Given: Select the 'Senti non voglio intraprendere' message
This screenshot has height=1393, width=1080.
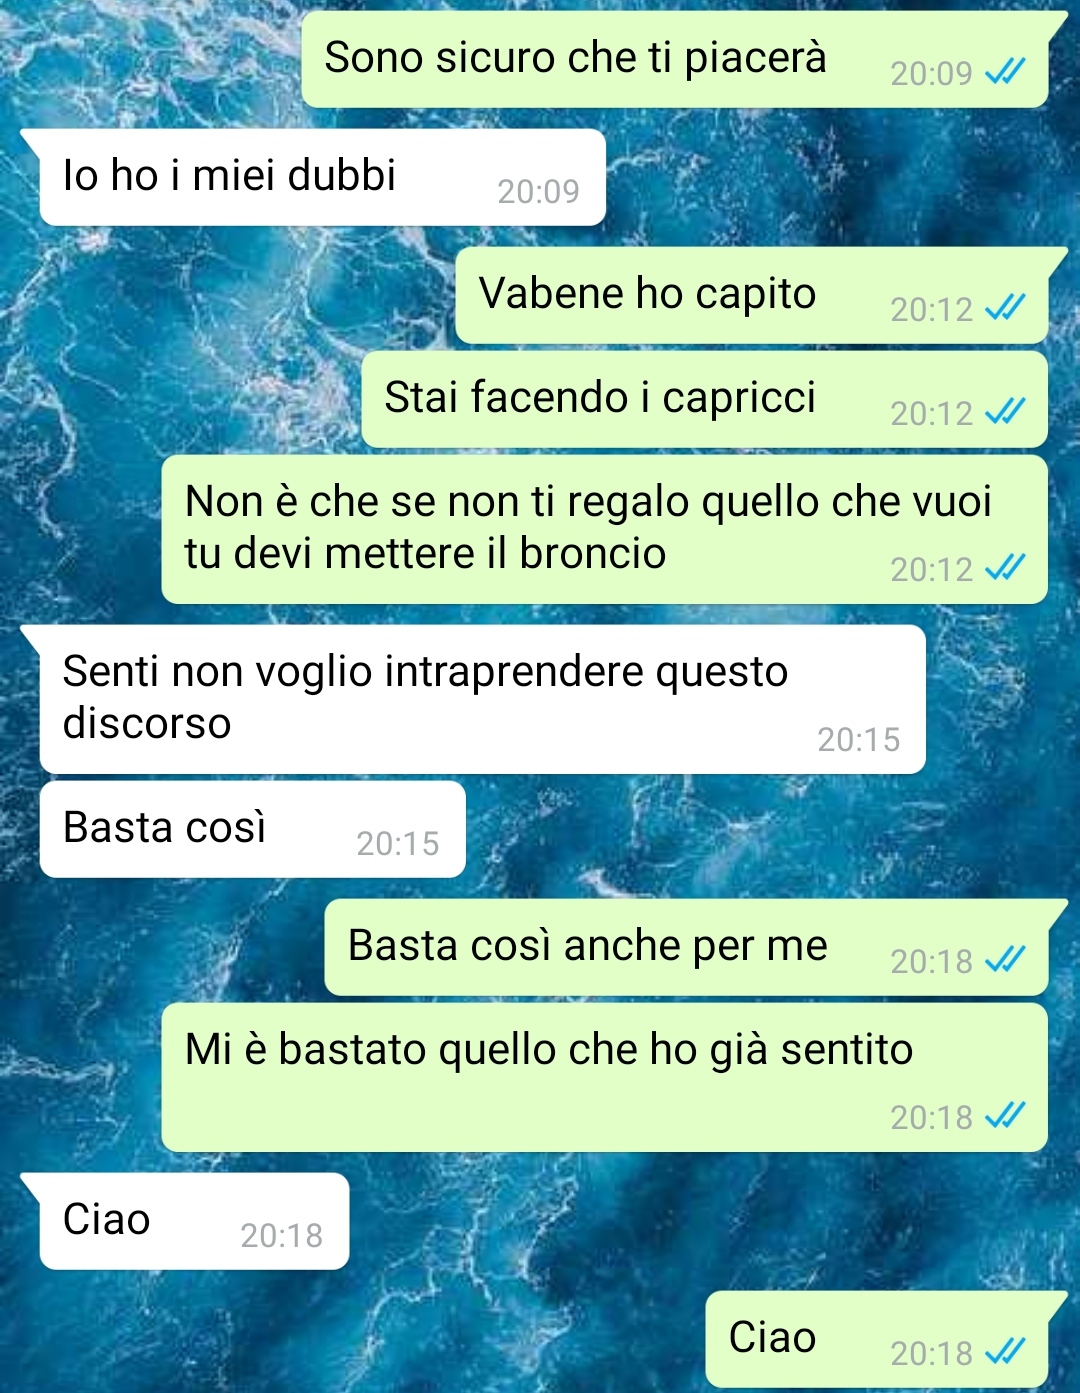Looking at the screenshot, I should (482, 699).
